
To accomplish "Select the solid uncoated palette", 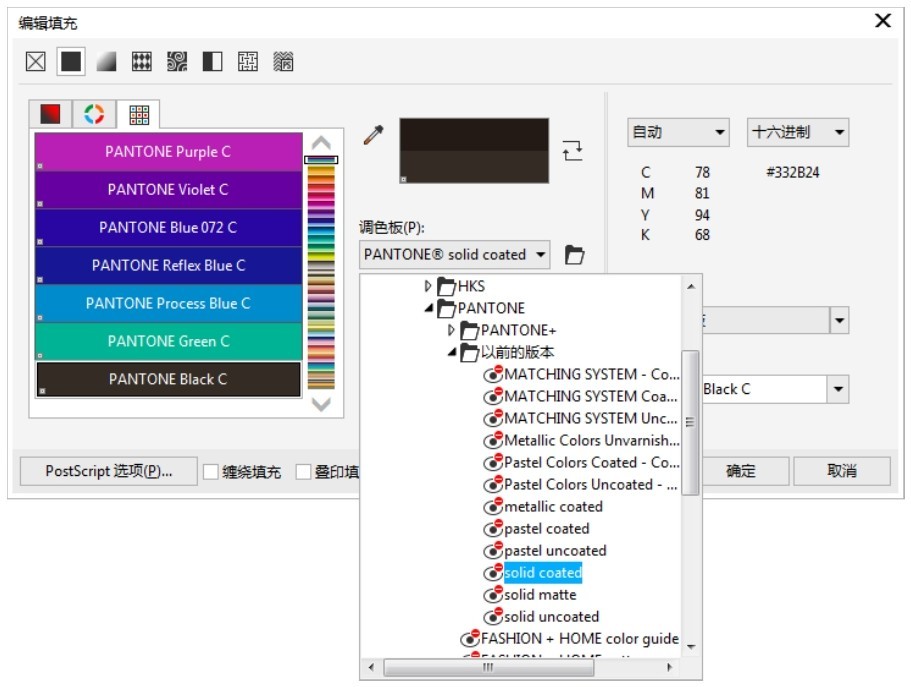I will click(551, 617).
